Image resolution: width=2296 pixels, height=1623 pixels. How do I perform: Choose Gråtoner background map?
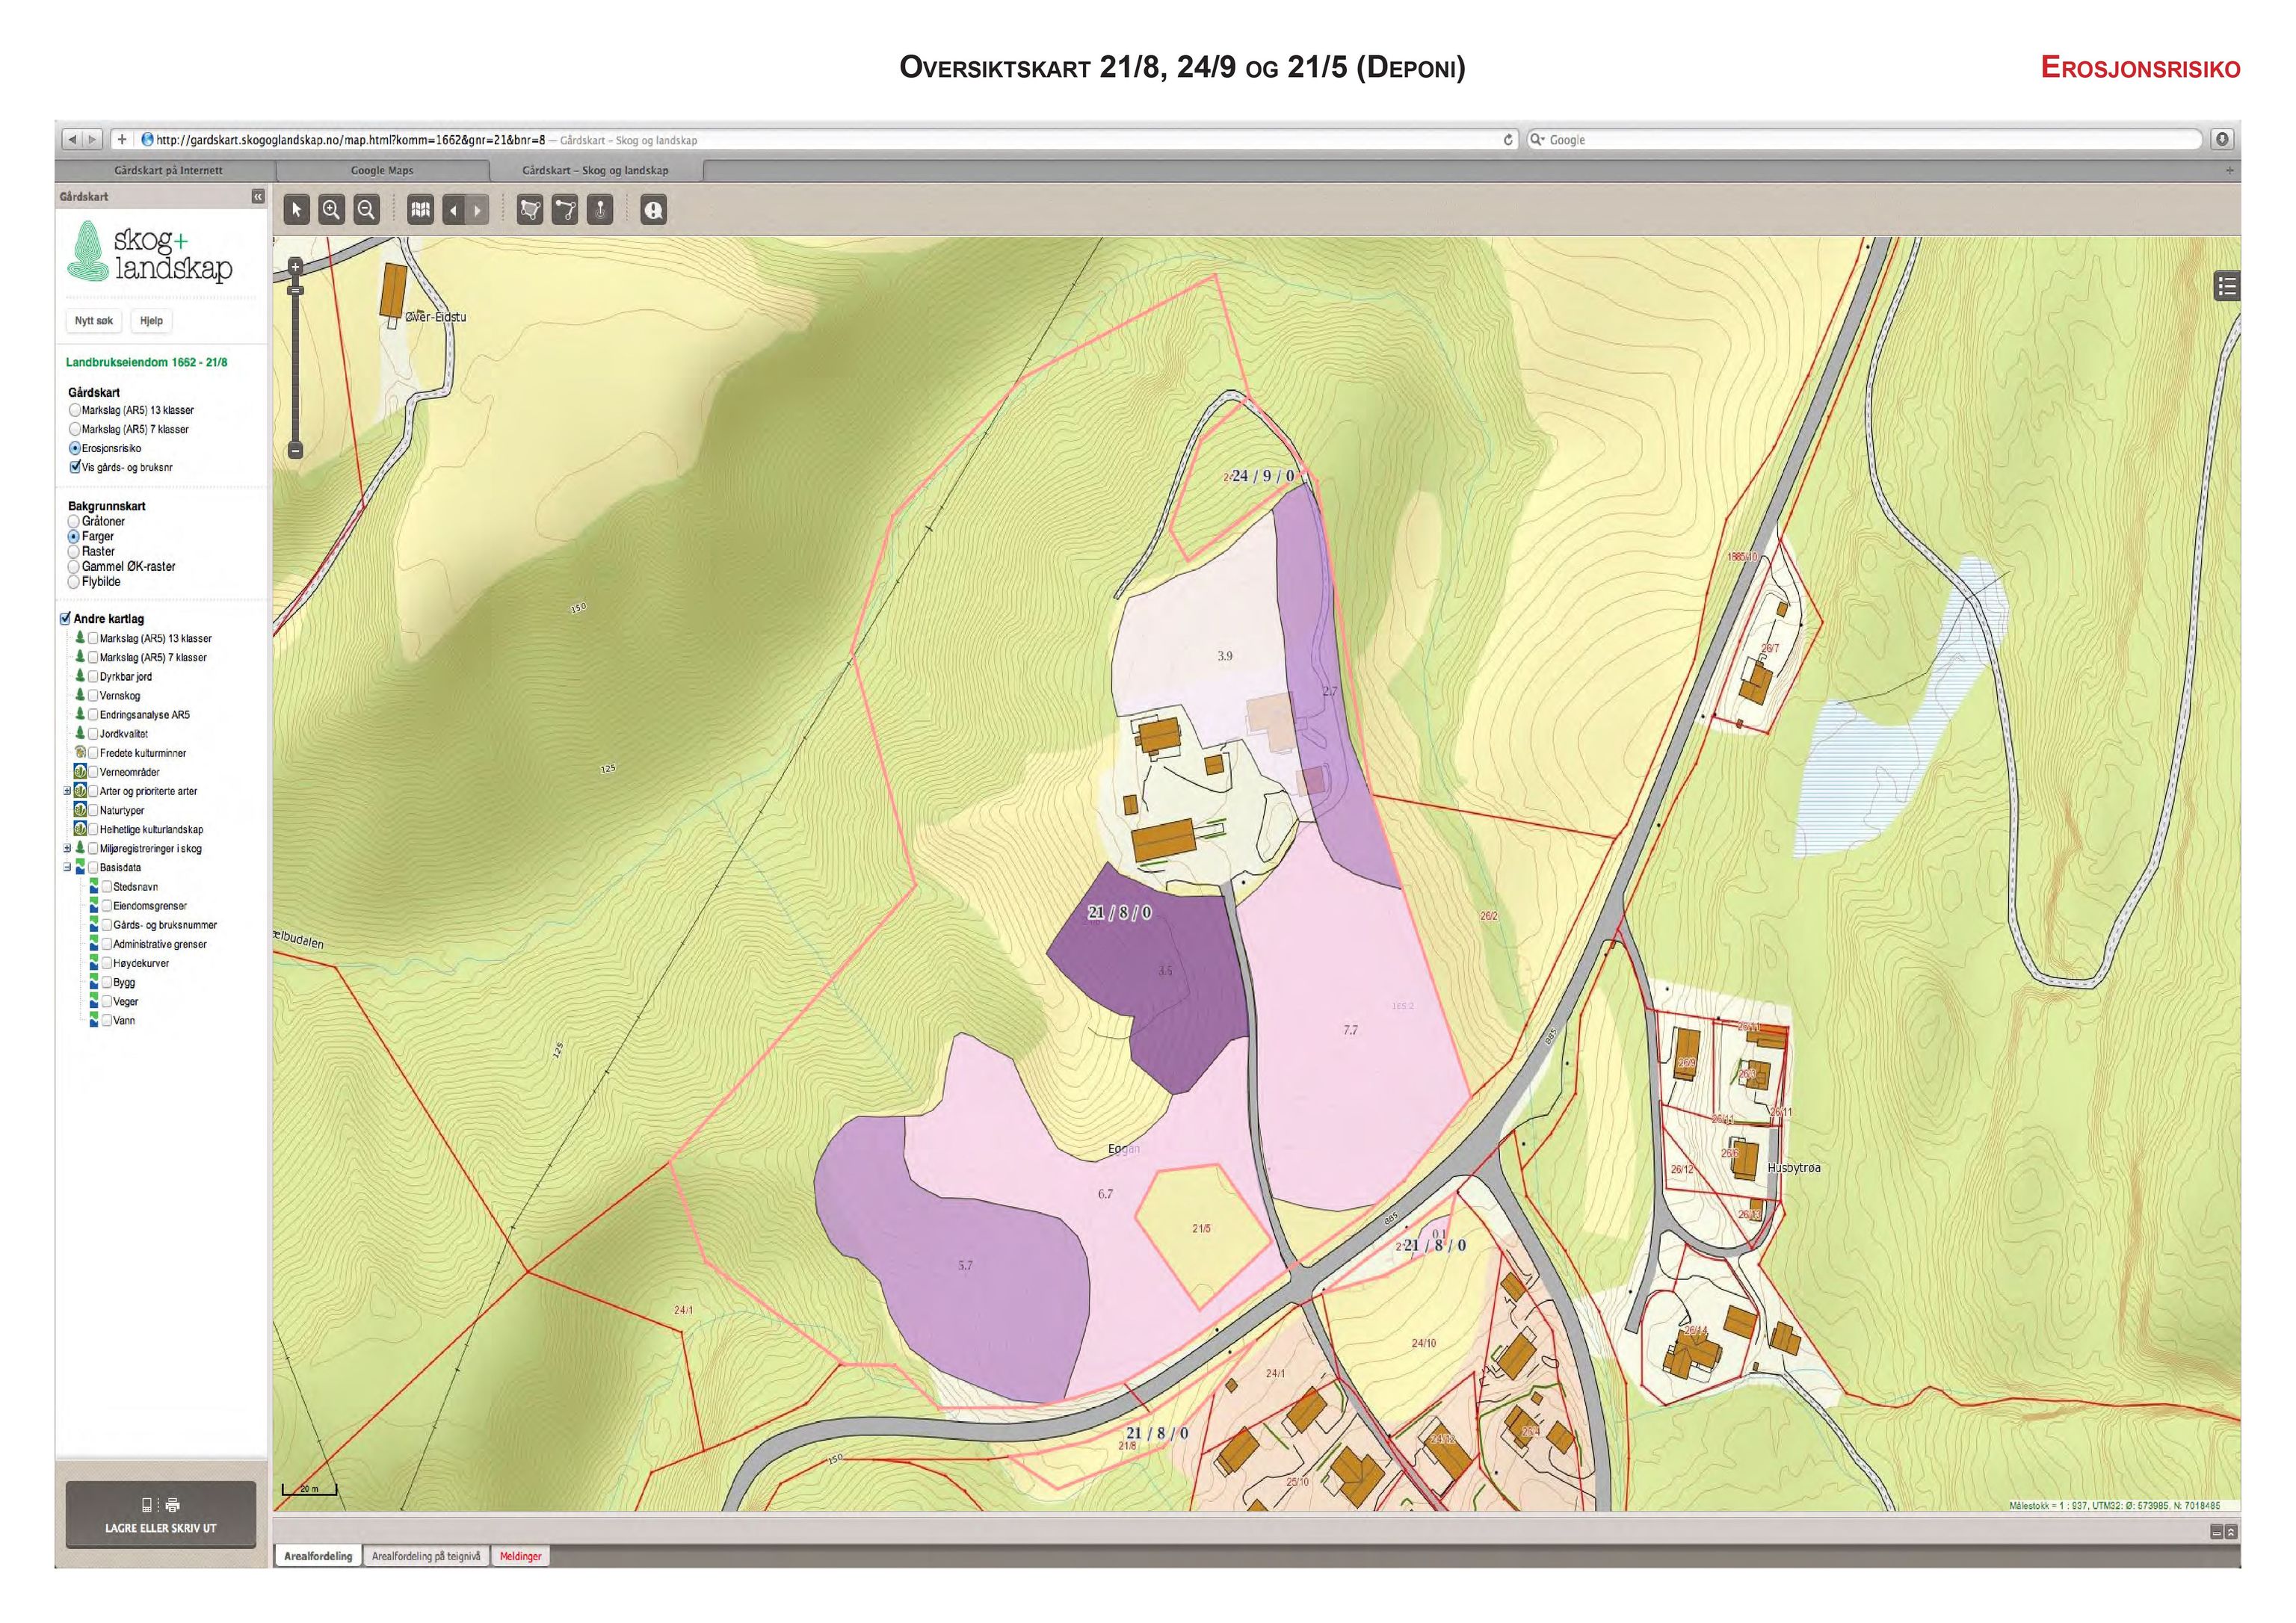pyautogui.click(x=73, y=521)
